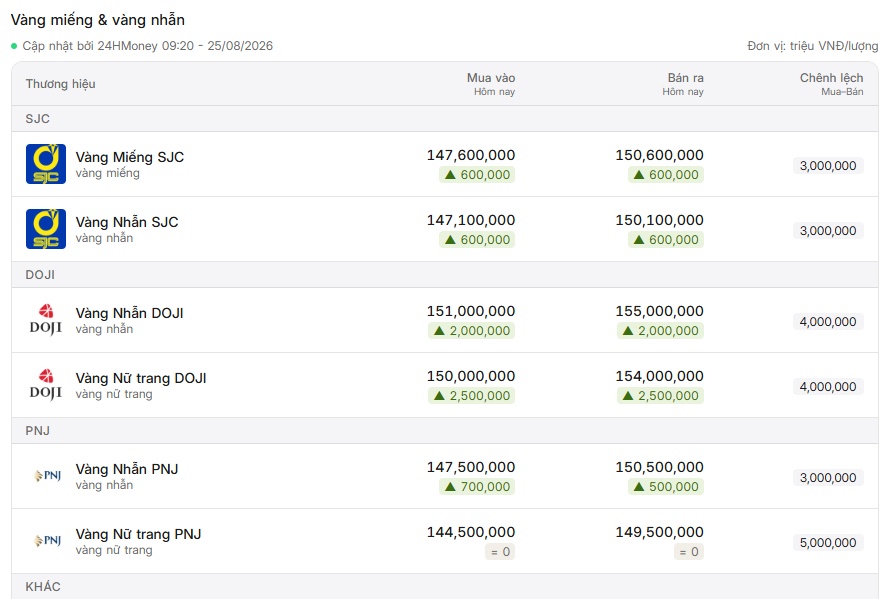
Task: Click the Cập nhật bởi 24HMoney timestamp
Action: 147,46
